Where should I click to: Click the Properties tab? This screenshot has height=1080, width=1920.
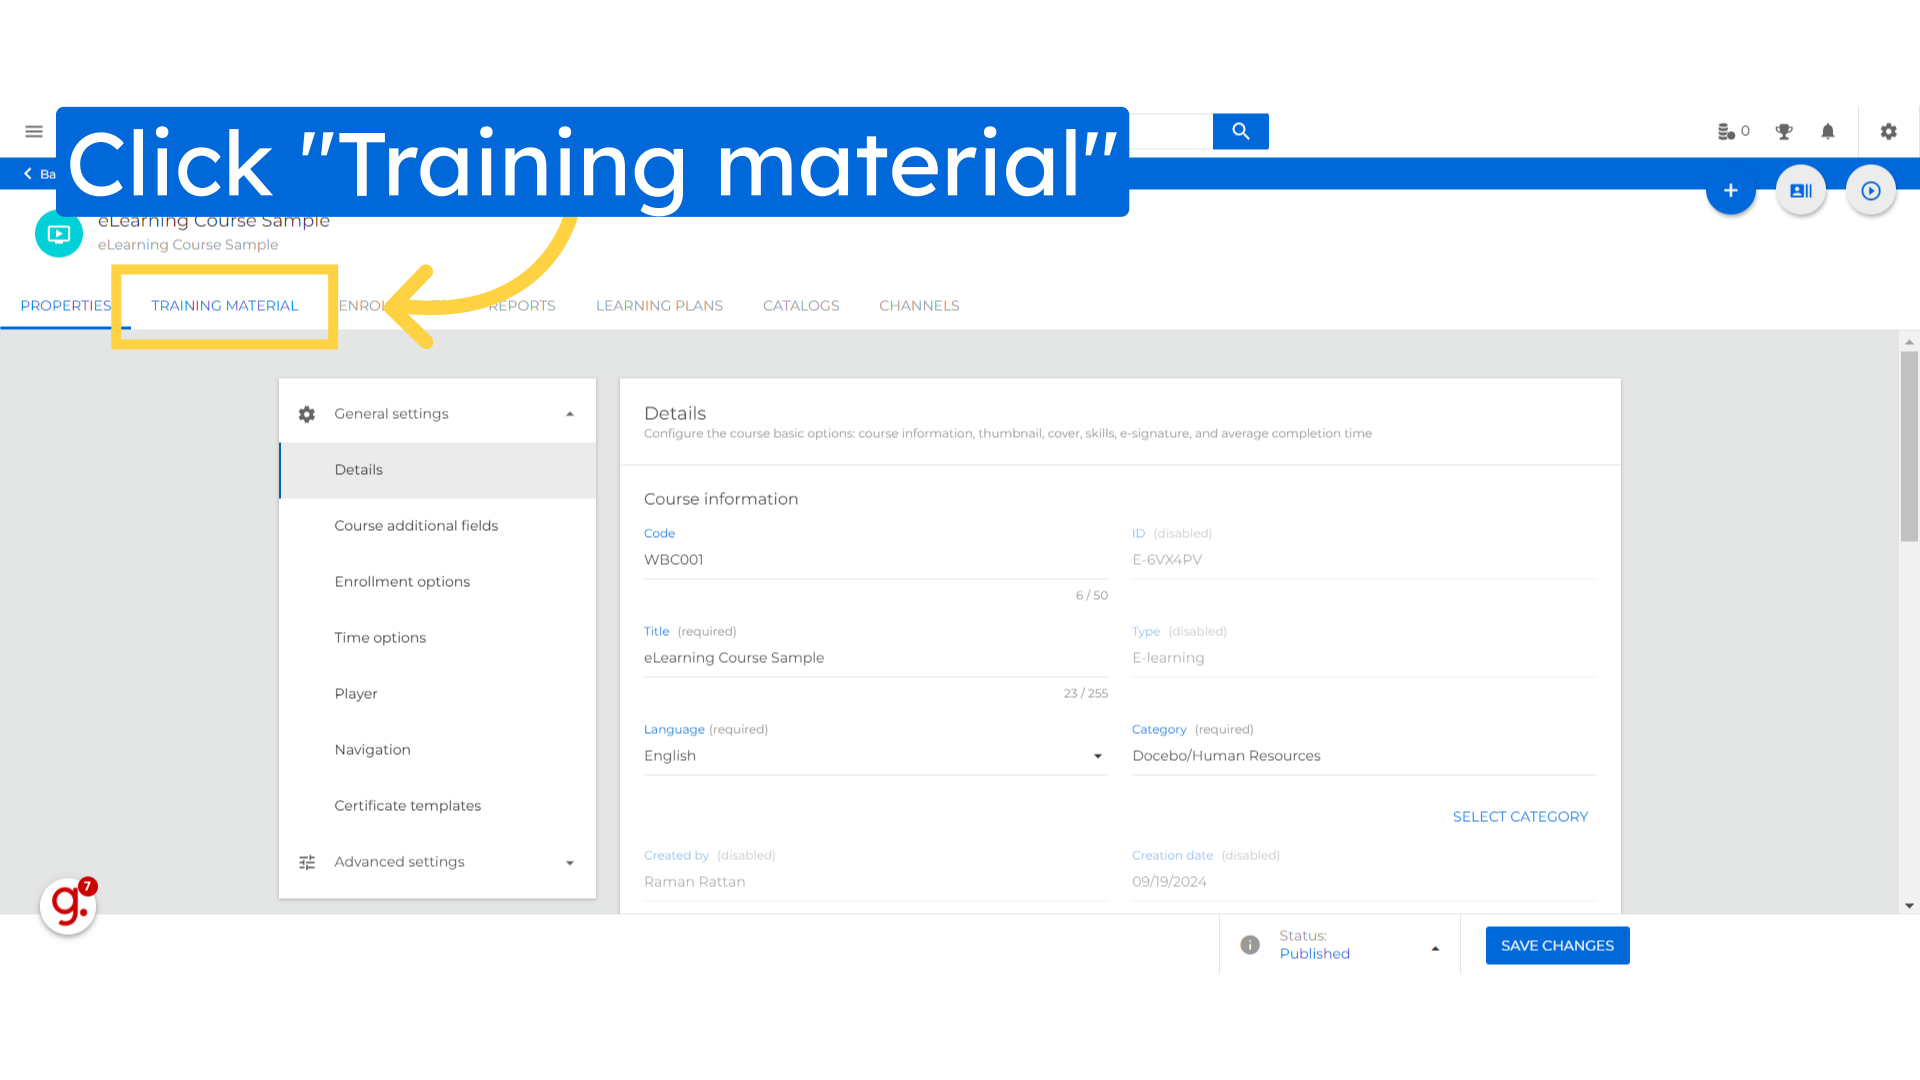[65, 305]
